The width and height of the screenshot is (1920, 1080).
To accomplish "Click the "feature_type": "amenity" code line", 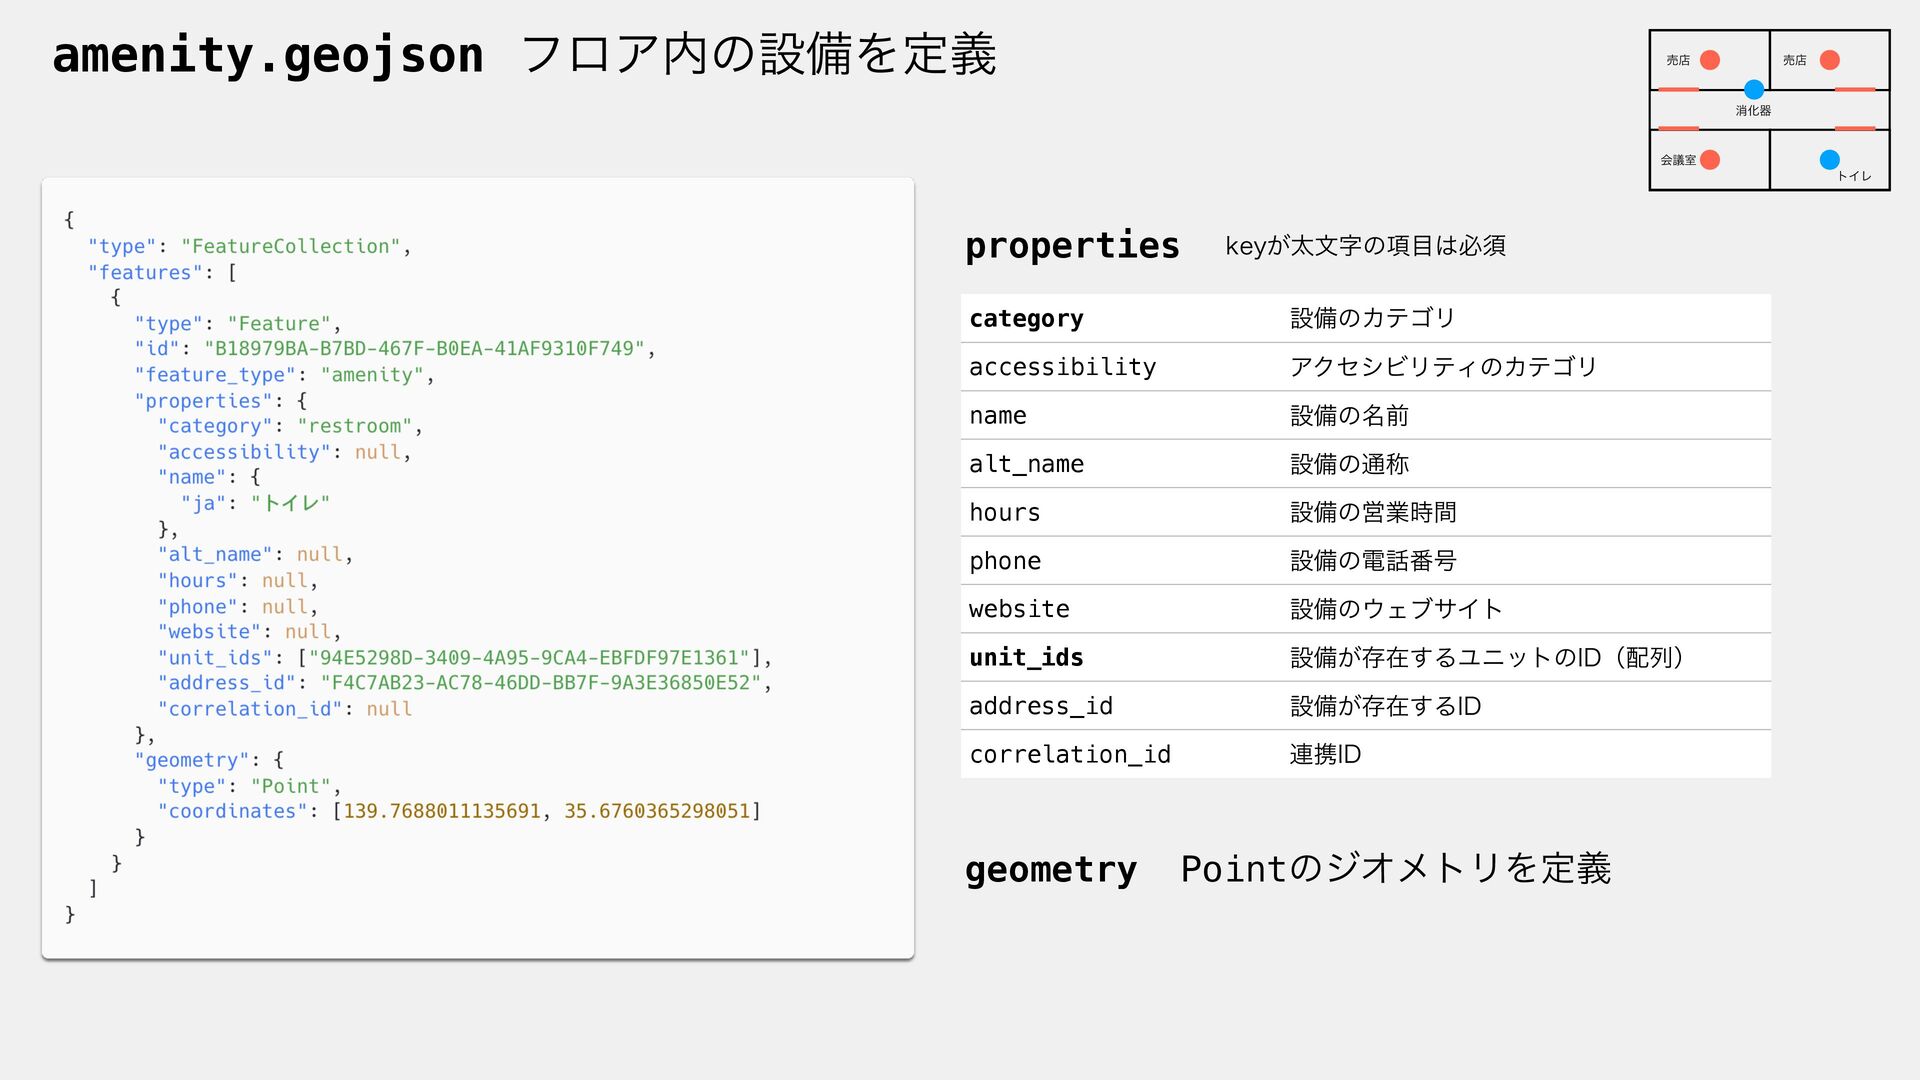I will (x=284, y=375).
